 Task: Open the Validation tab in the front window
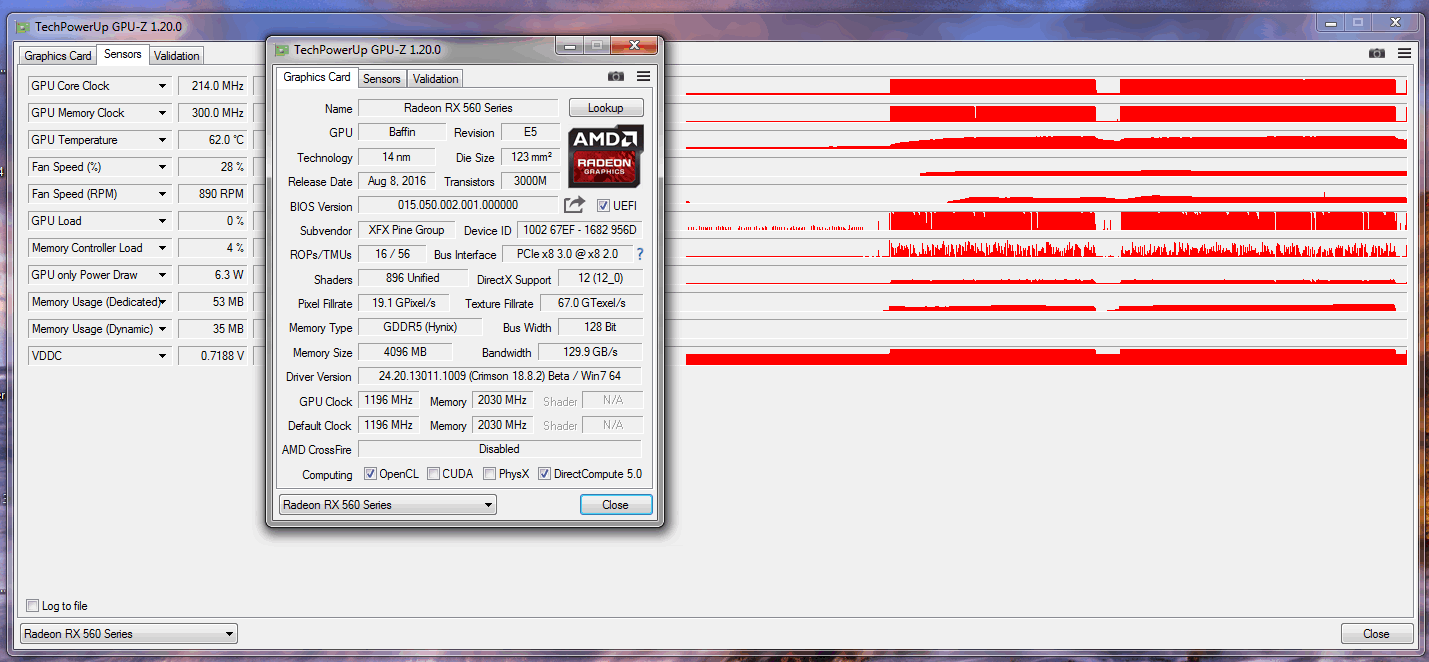point(436,79)
